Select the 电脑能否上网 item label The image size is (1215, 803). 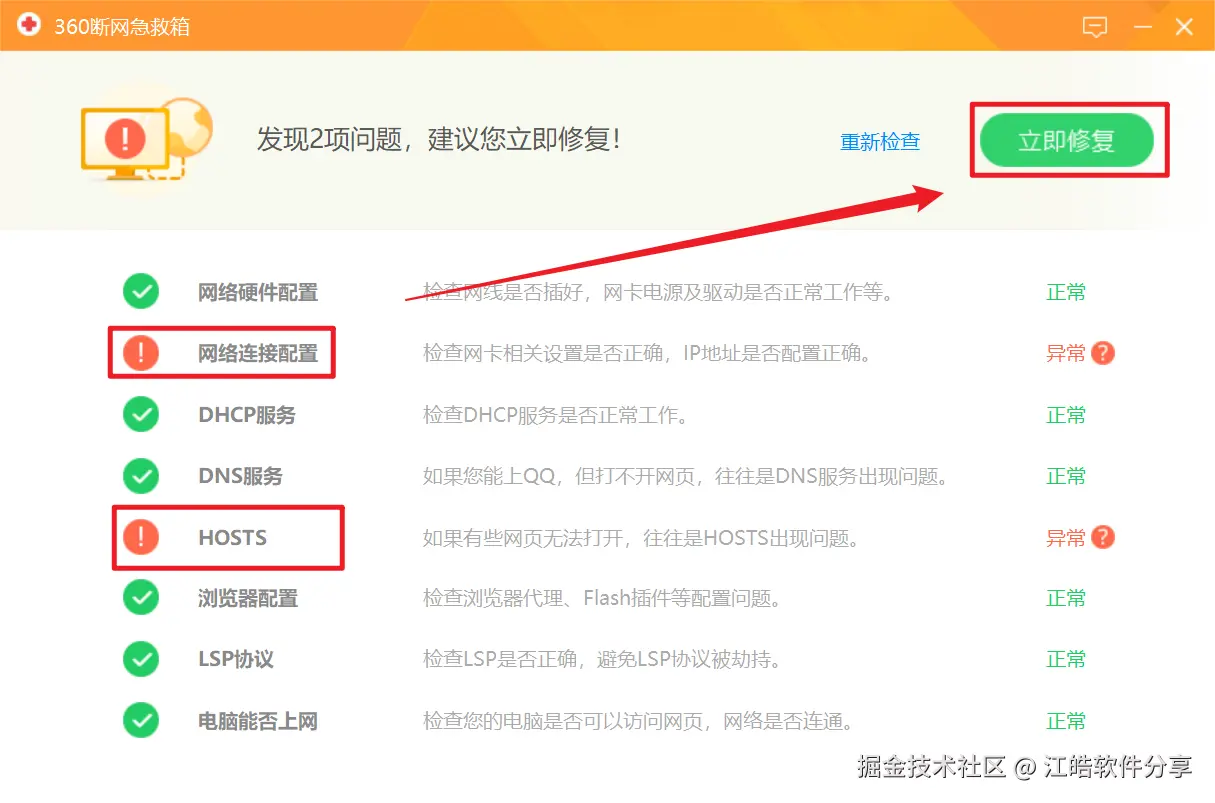(x=258, y=721)
